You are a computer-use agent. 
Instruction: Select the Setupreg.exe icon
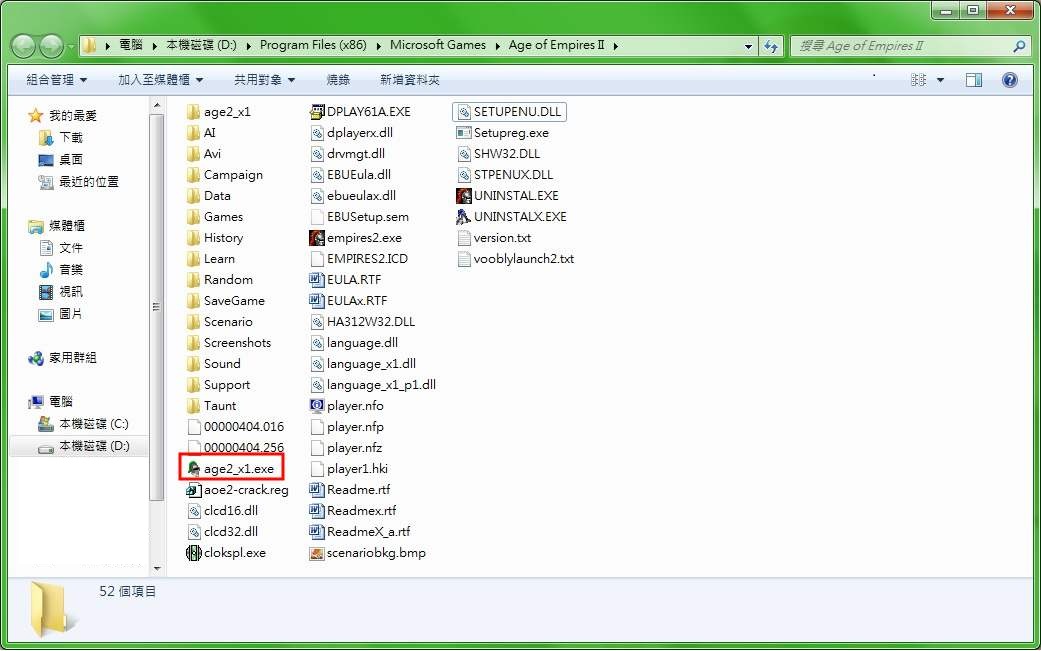[x=464, y=133]
